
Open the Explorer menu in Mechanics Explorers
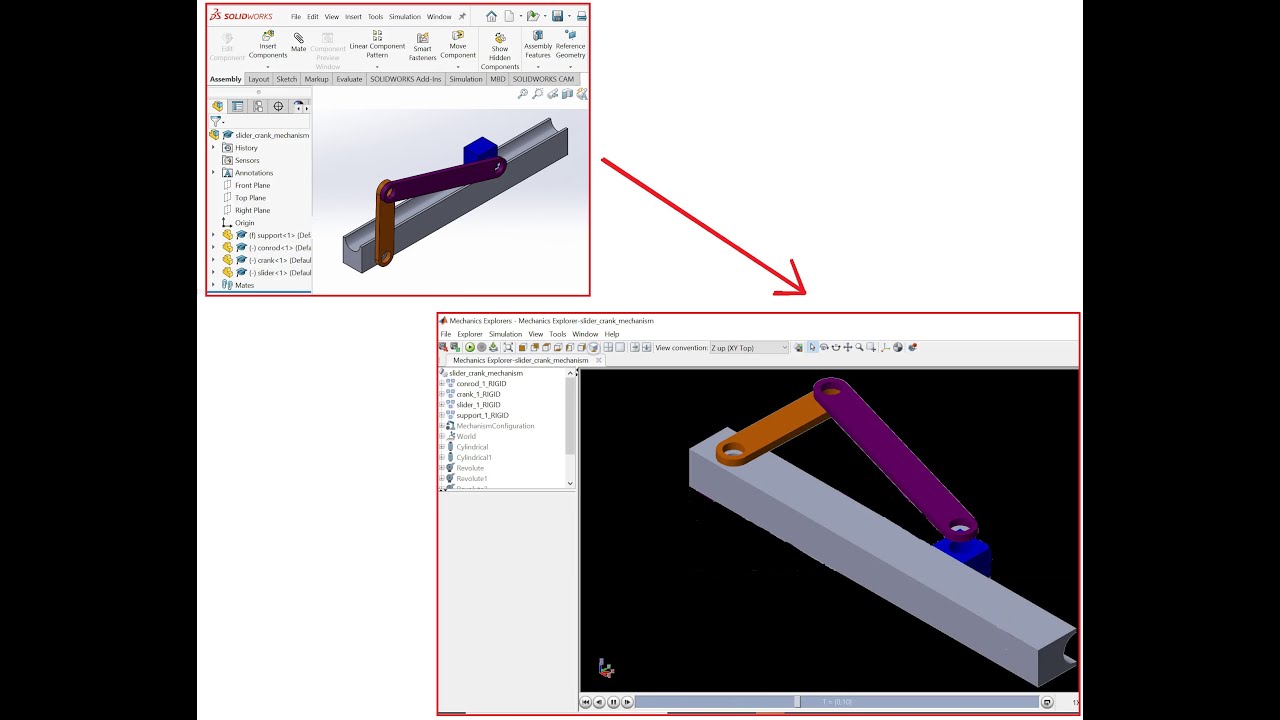click(x=470, y=334)
